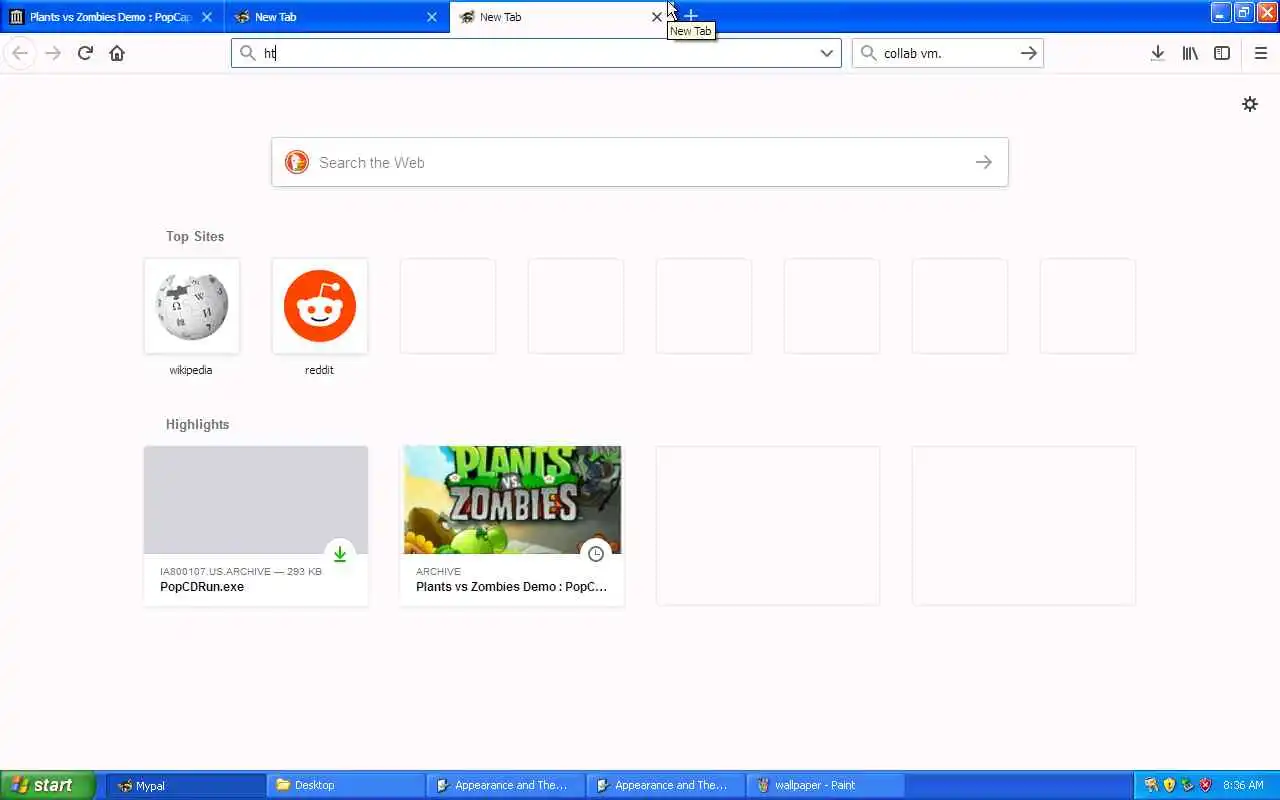Click the Highlights heading
The image size is (1280, 800).
(197, 424)
